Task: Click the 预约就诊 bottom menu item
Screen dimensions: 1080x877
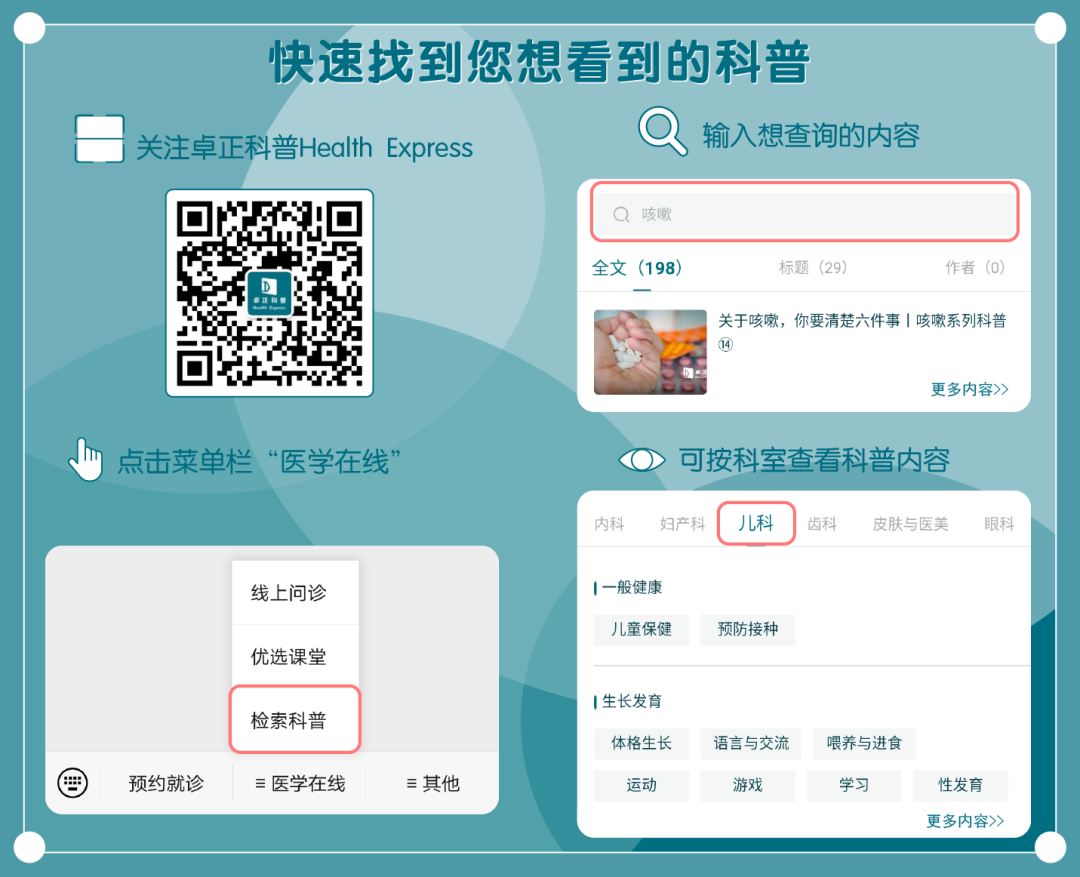Action: (x=166, y=784)
